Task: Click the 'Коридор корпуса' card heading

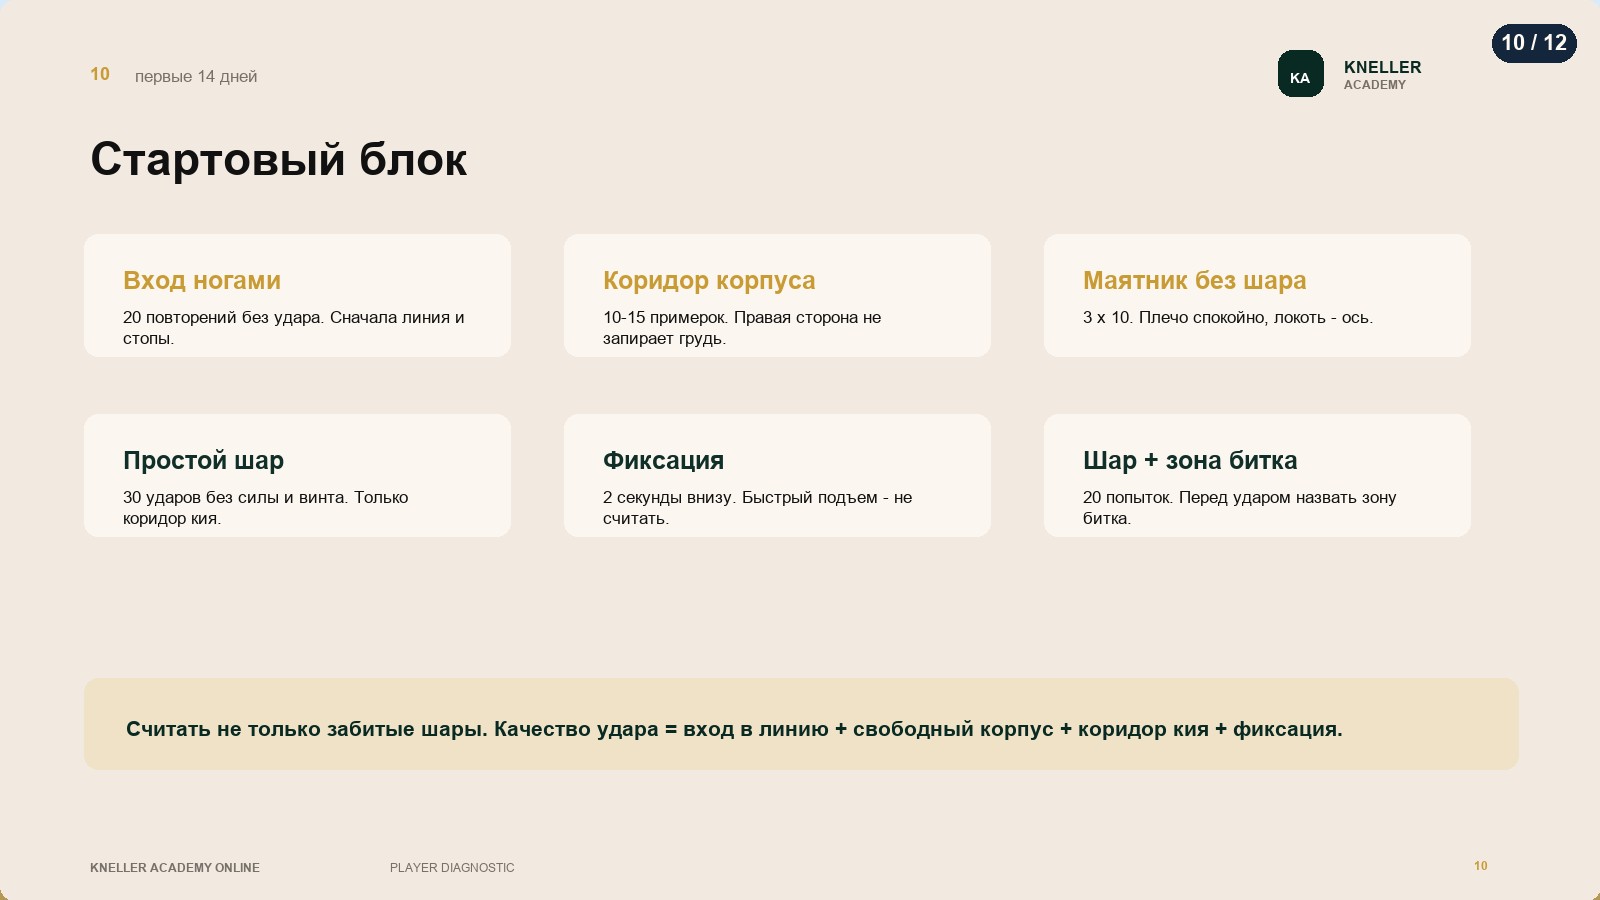Action: (709, 280)
